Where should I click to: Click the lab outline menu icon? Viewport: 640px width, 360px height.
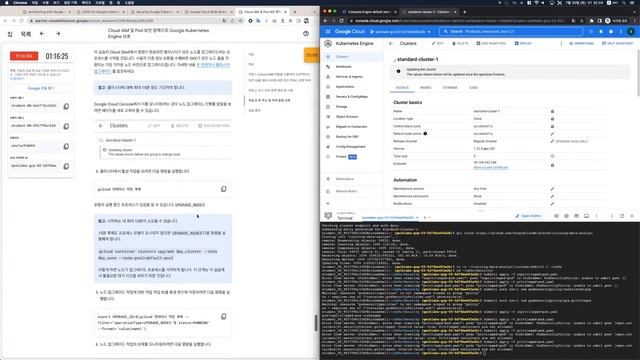click(26, 34)
